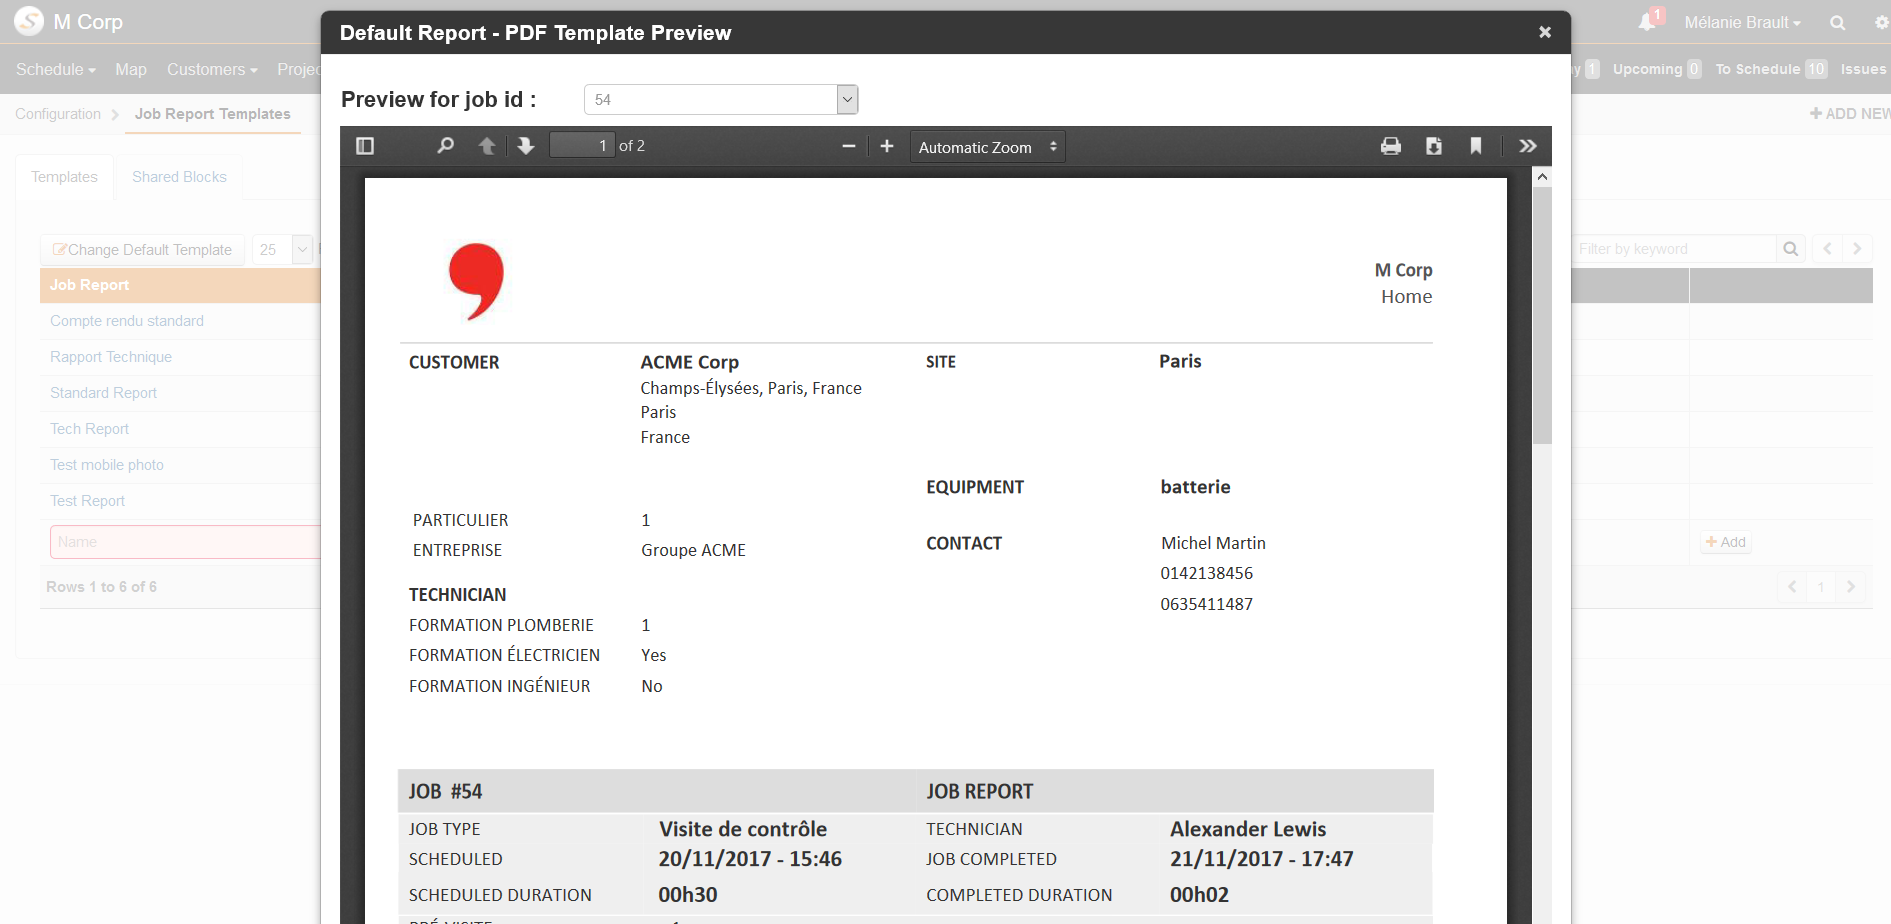
Task: Click the PDF viewer scrollbar thumb
Action: tap(1543, 315)
